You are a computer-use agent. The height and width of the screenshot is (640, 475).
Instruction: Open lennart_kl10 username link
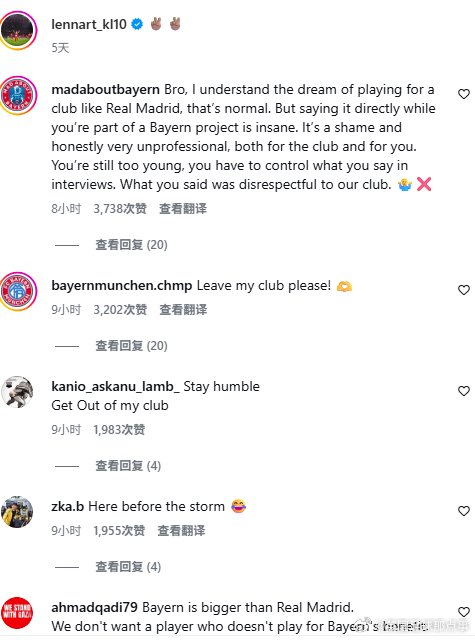(89, 24)
